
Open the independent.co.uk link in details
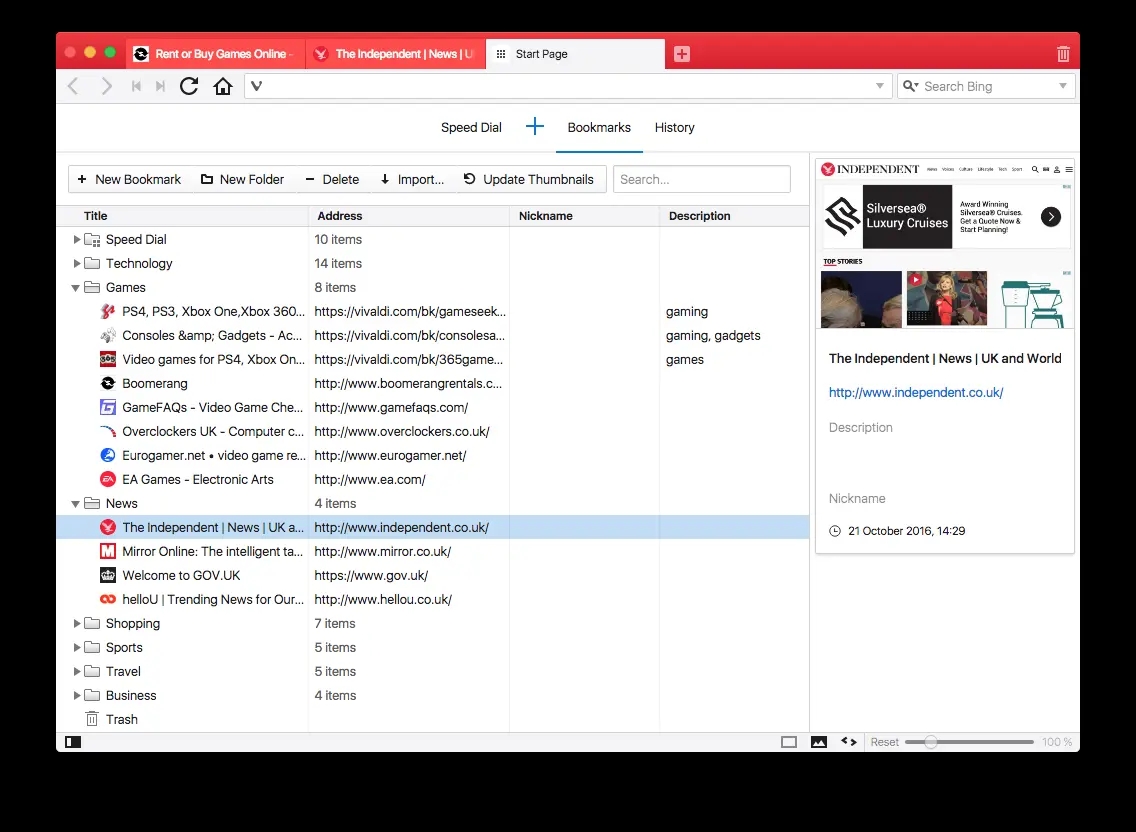pyautogui.click(x=916, y=392)
